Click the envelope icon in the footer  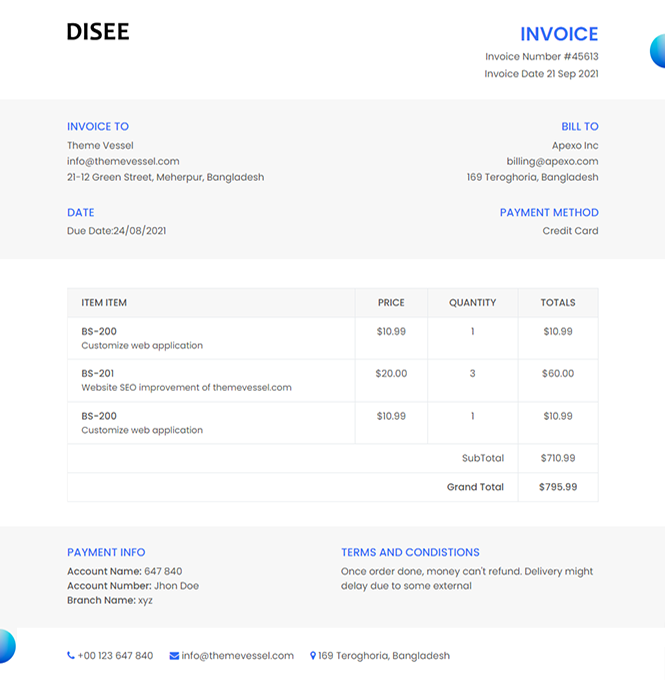coord(174,656)
